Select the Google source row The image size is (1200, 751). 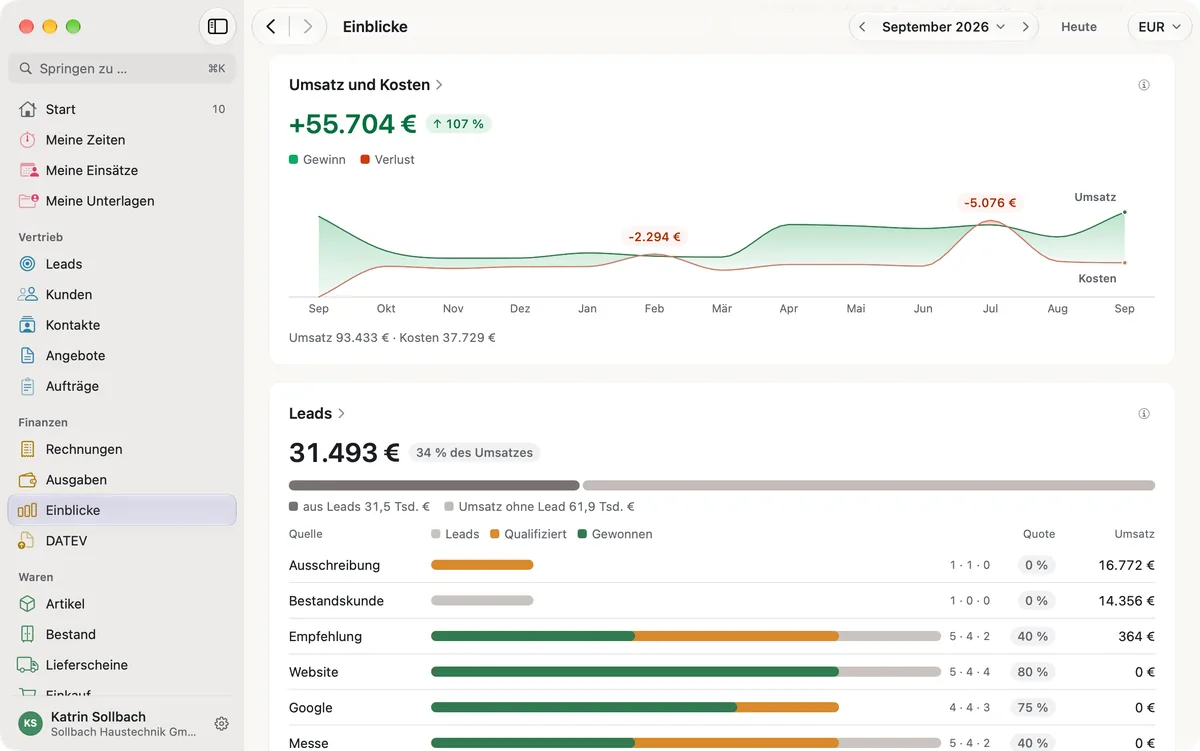[x=722, y=708]
